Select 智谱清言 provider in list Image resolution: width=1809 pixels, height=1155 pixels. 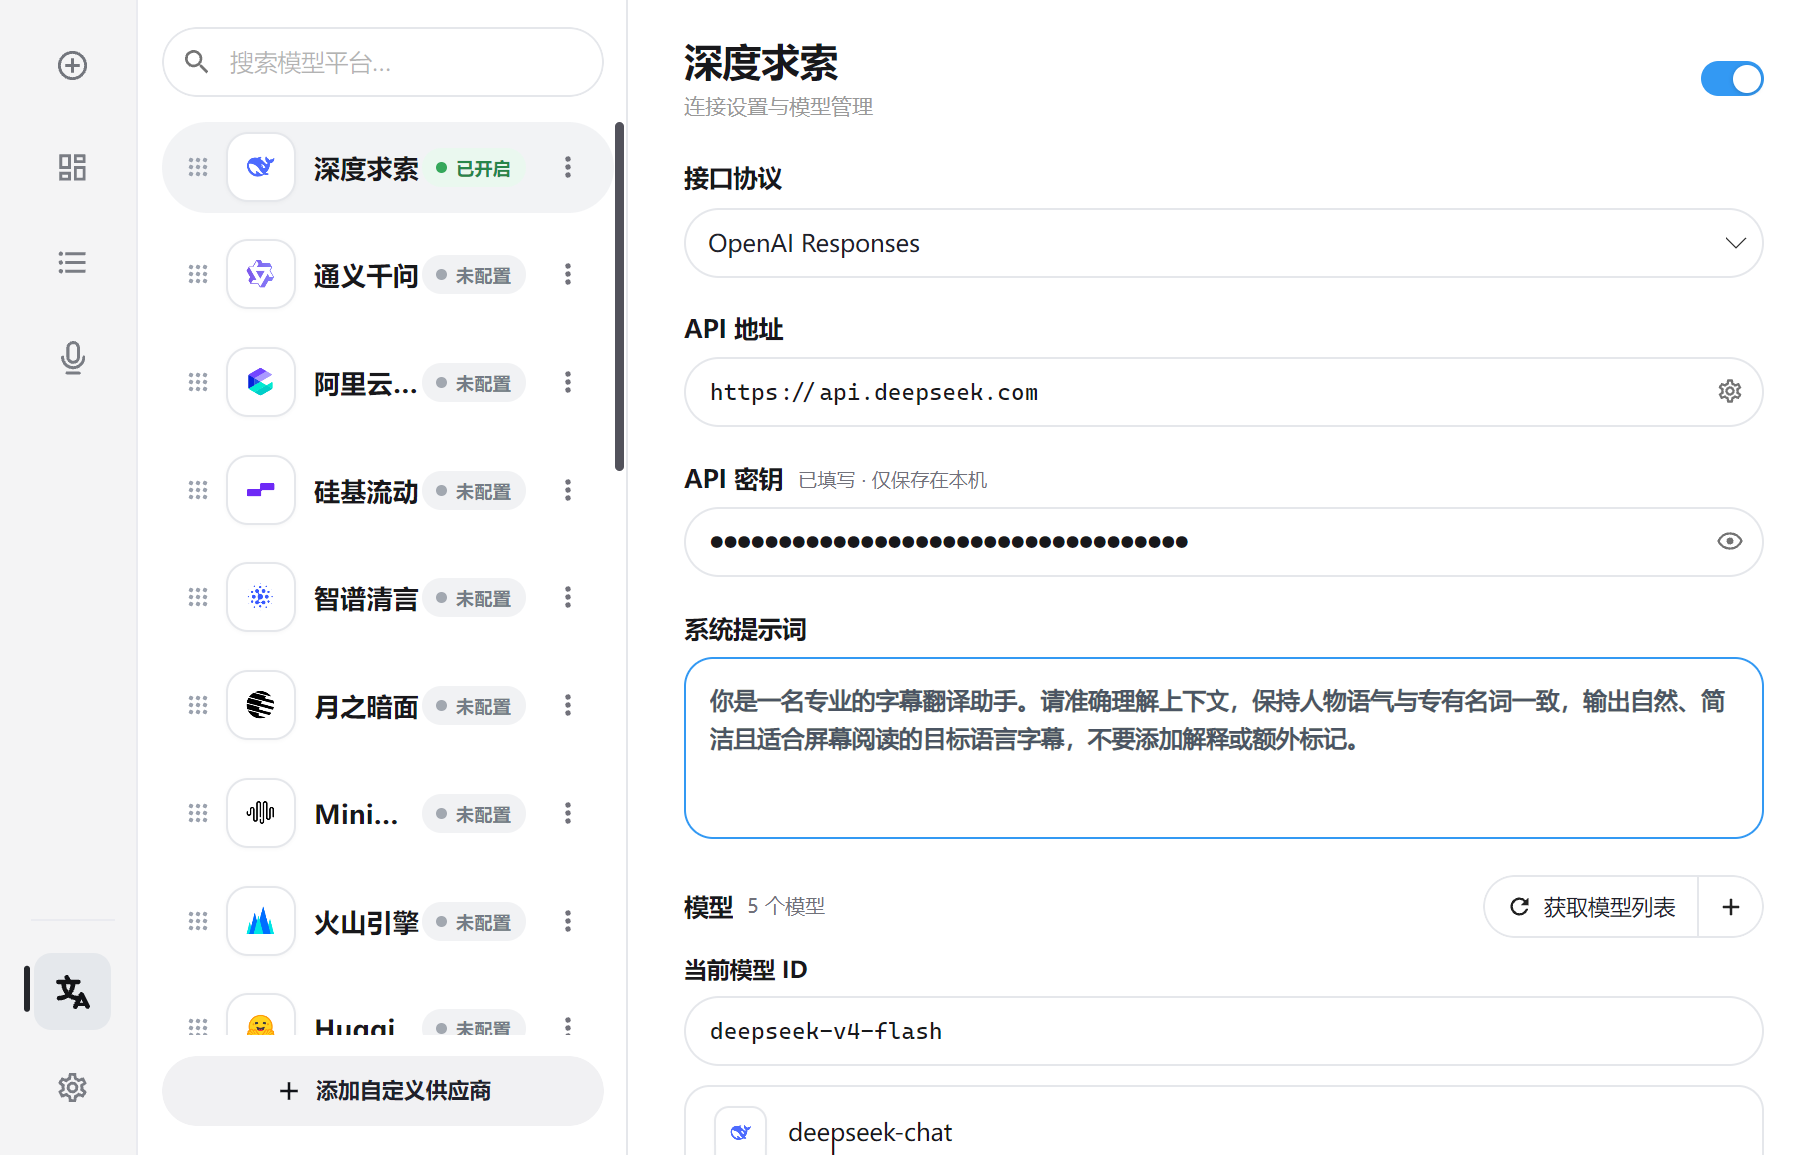(x=387, y=597)
